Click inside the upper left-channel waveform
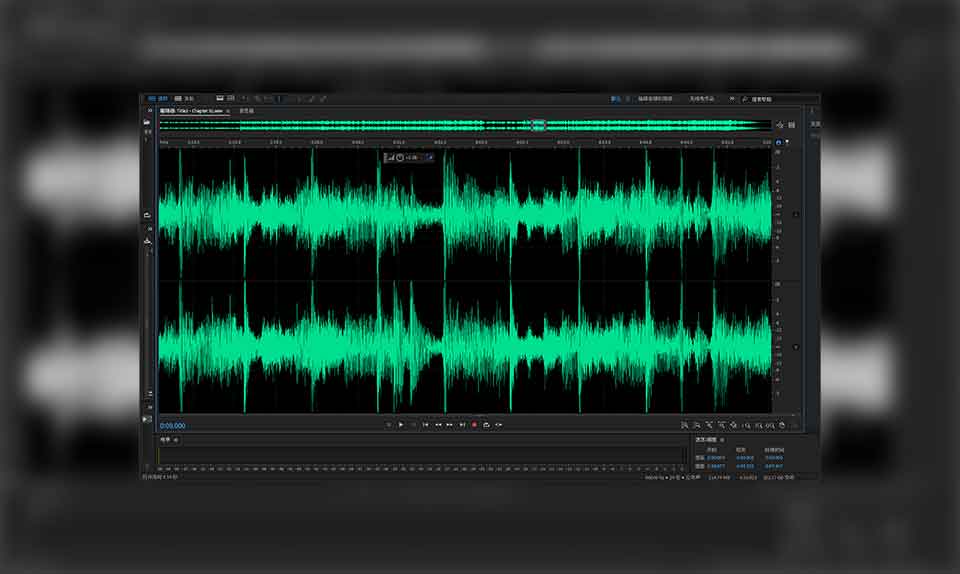The width and height of the screenshot is (960, 574). 465,214
